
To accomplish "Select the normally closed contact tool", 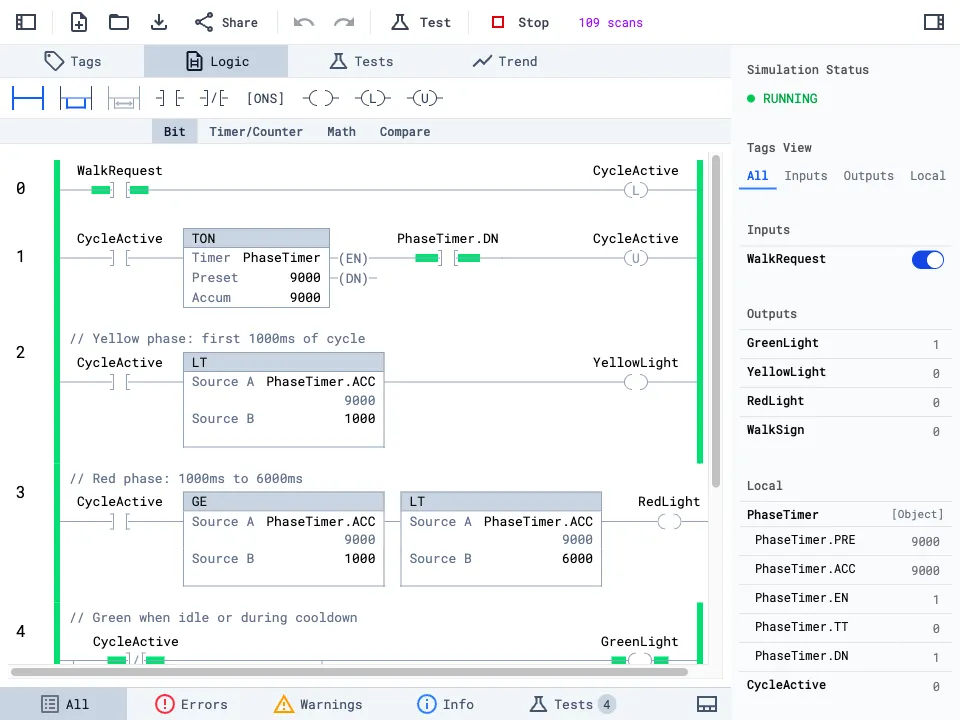I will tap(212, 98).
